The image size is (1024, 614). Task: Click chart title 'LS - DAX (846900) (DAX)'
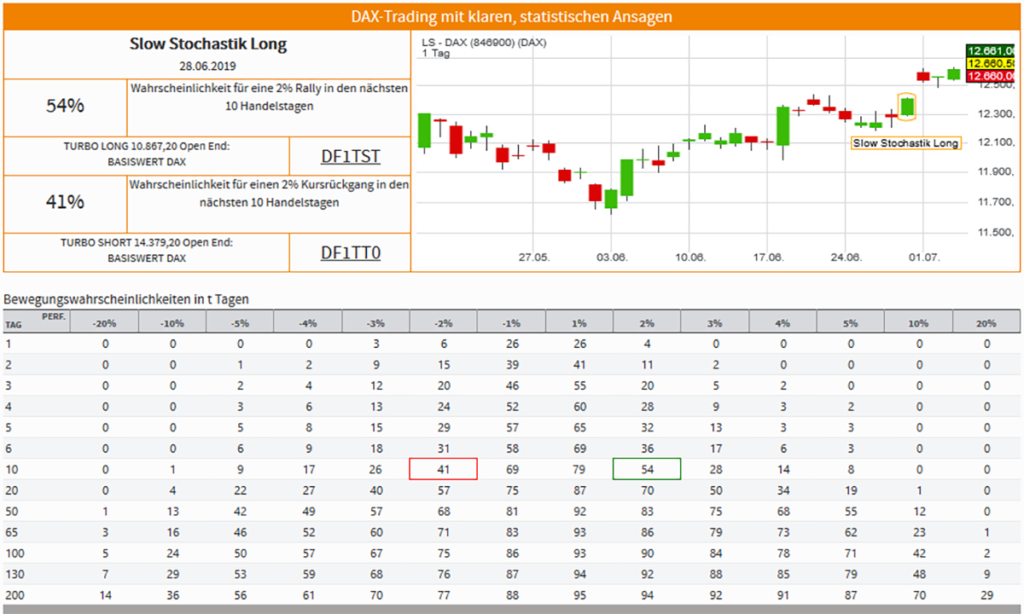pyautogui.click(x=484, y=42)
